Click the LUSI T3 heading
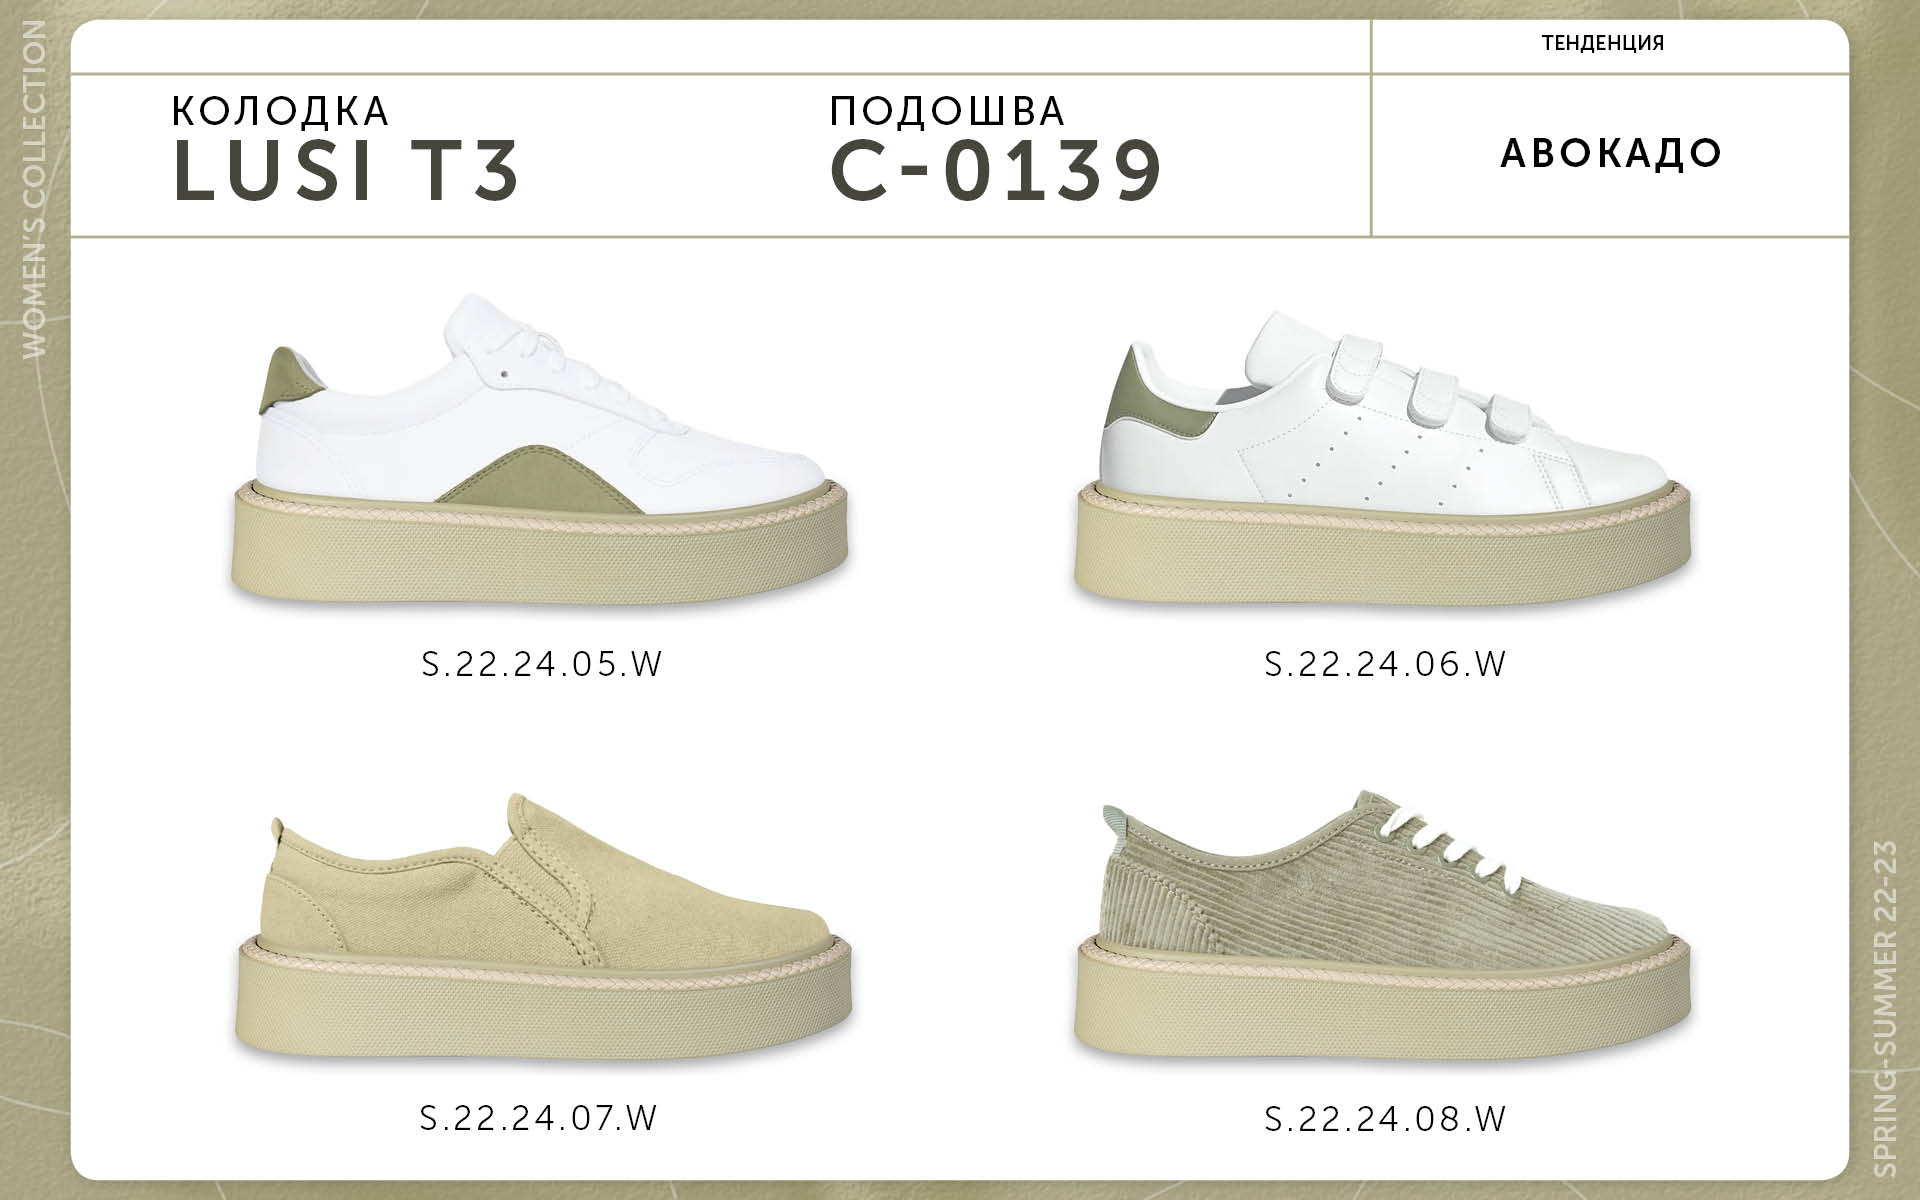 click(x=346, y=171)
